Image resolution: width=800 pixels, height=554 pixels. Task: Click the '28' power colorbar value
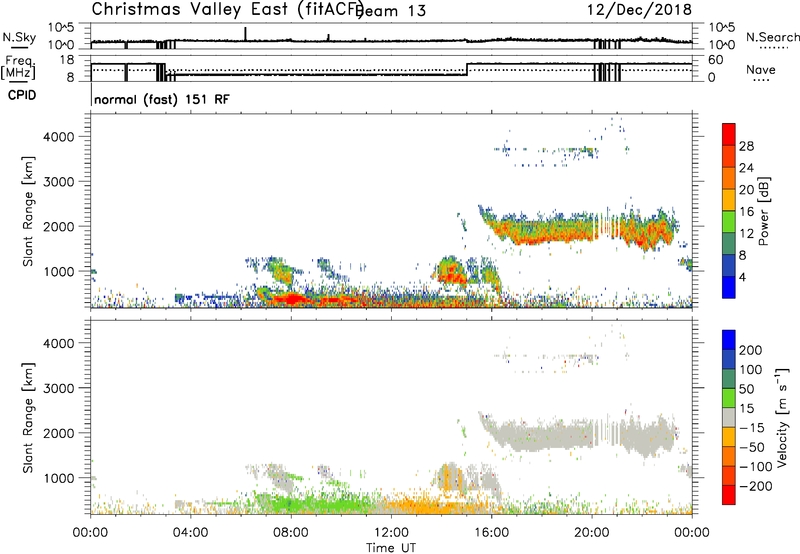tap(746, 146)
